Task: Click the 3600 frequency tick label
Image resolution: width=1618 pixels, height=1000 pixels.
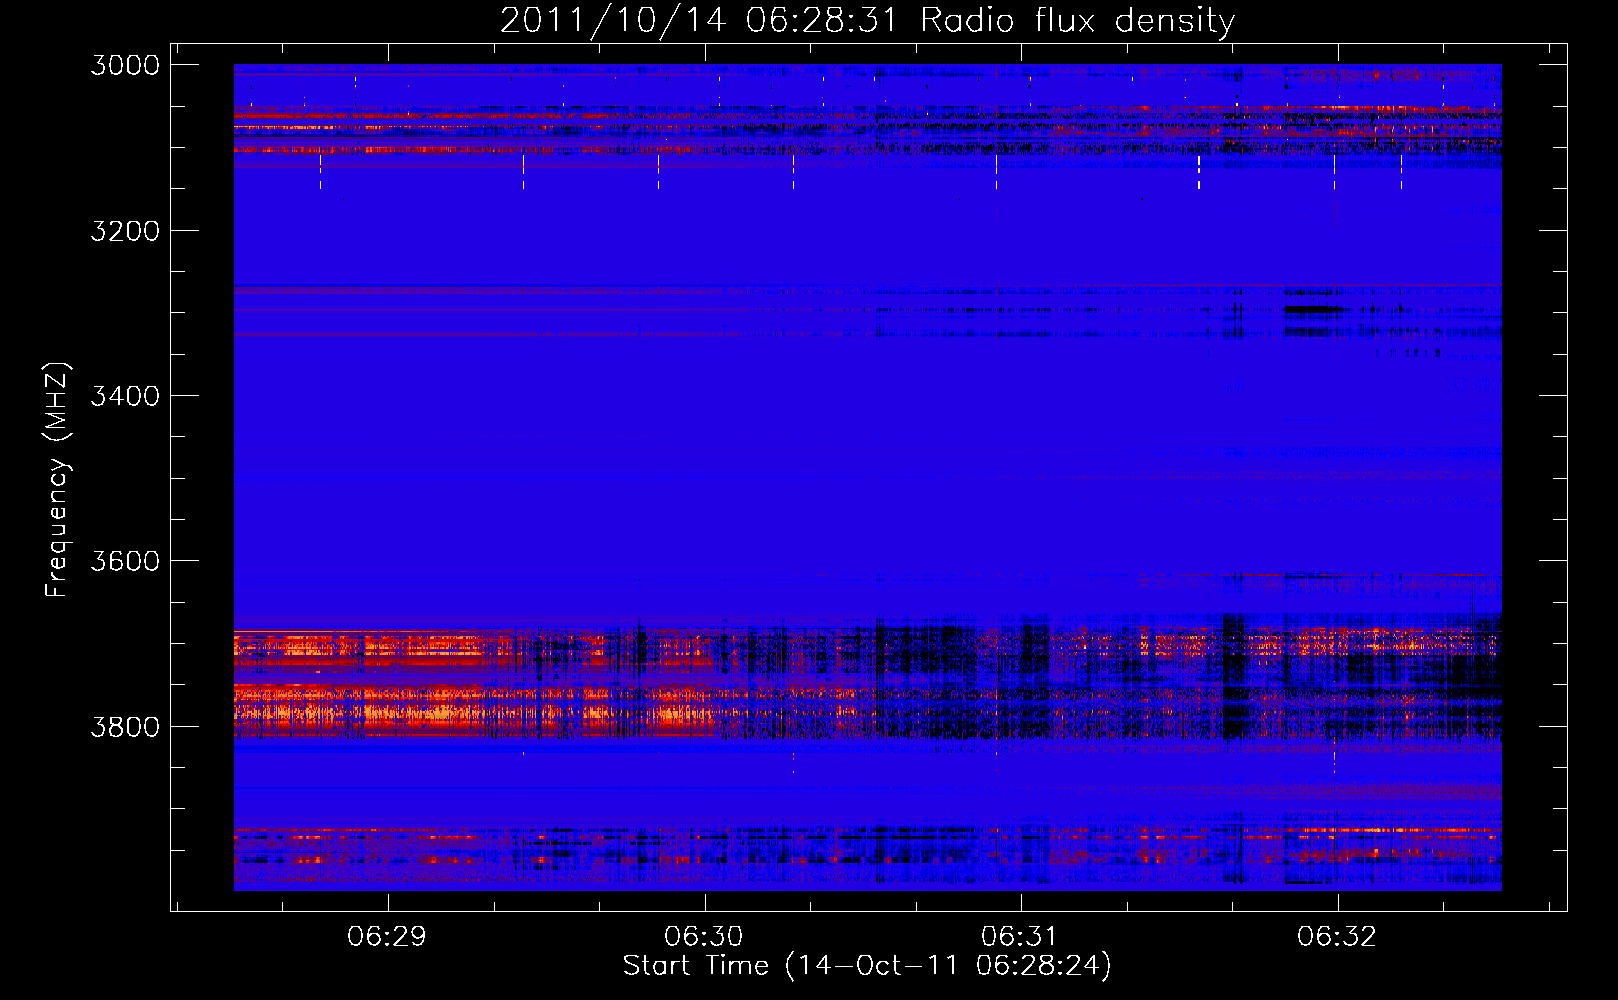Action: tap(125, 561)
